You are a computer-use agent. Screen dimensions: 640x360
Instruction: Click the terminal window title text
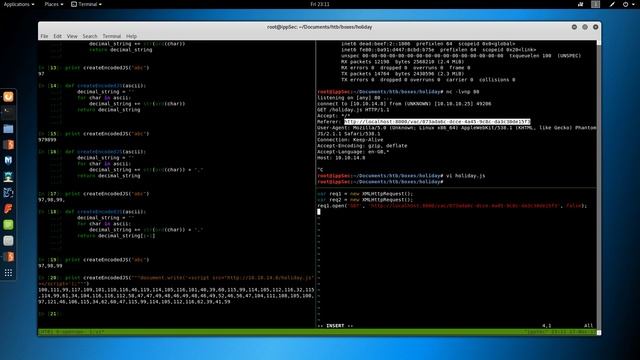(x=320, y=27)
